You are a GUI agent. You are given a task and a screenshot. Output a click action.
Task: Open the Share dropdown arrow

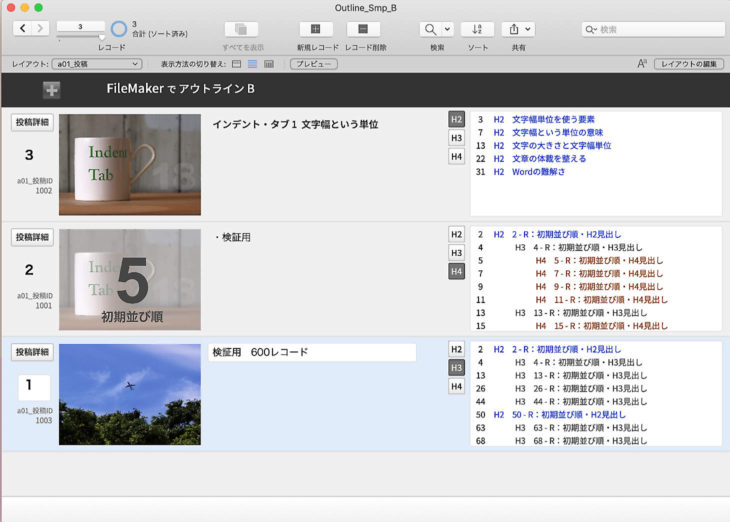[x=528, y=29]
